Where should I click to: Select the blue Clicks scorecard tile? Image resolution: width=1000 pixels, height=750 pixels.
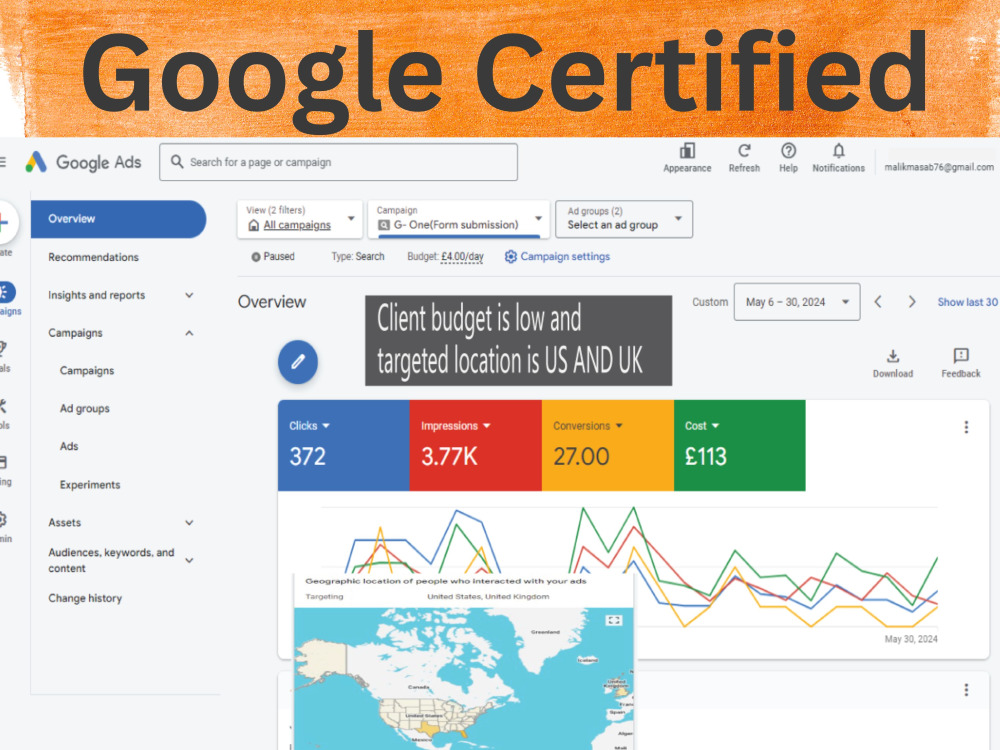click(344, 445)
